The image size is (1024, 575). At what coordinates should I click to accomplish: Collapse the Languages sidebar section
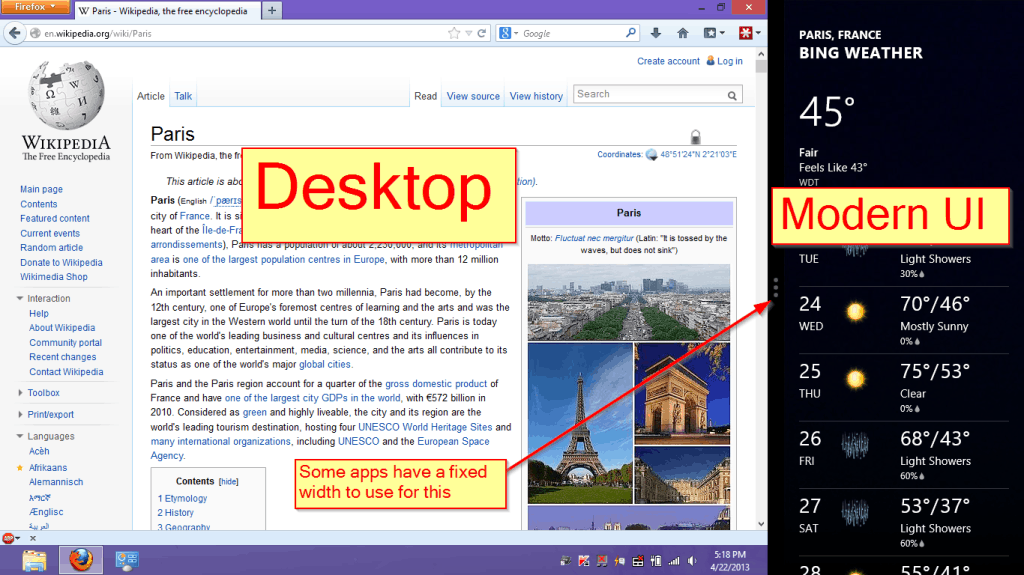tap(20, 436)
